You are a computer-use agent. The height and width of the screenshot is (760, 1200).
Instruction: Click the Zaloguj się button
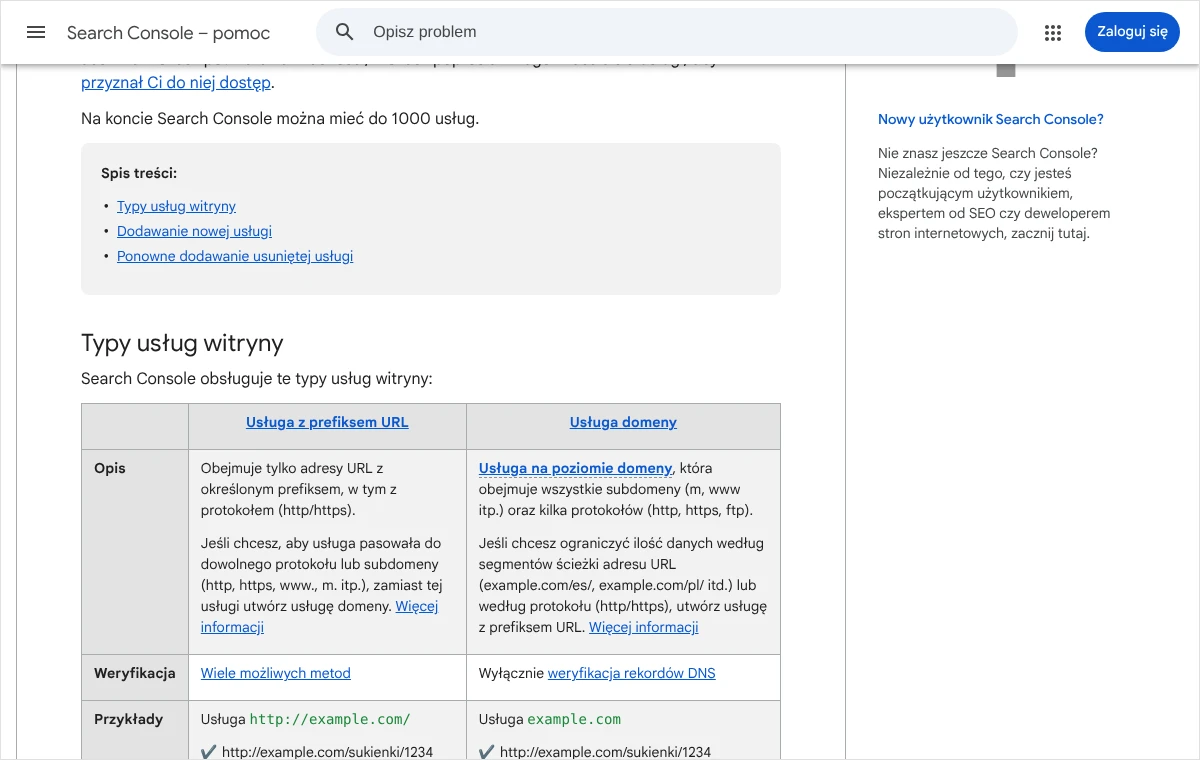pyautogui.click(x=1132, y=32)
